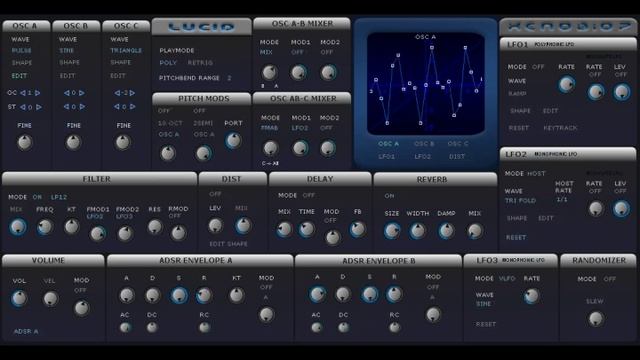Adjust the portamento PORT knob
Viewport: 640px width, 360px height.
point(233,140)
